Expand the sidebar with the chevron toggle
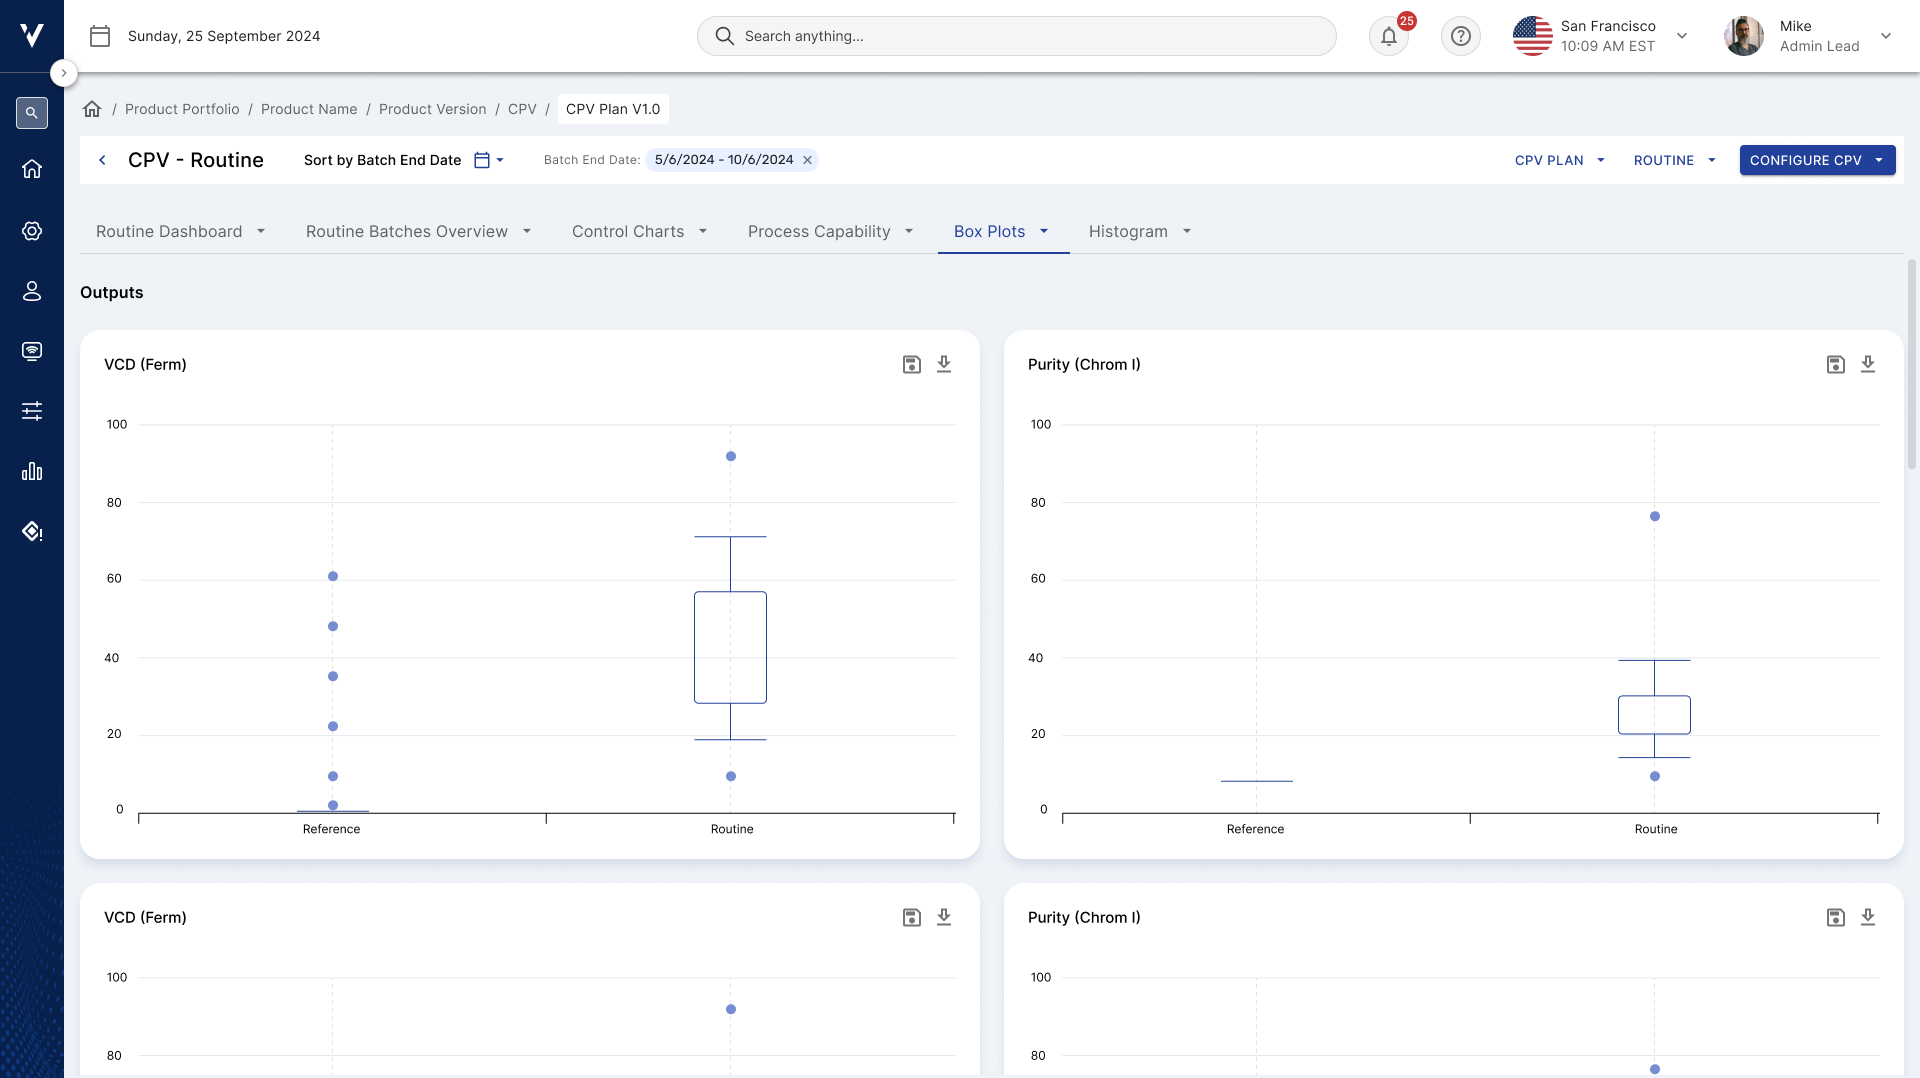1920x1078 pixels. (x=64, y=73)
